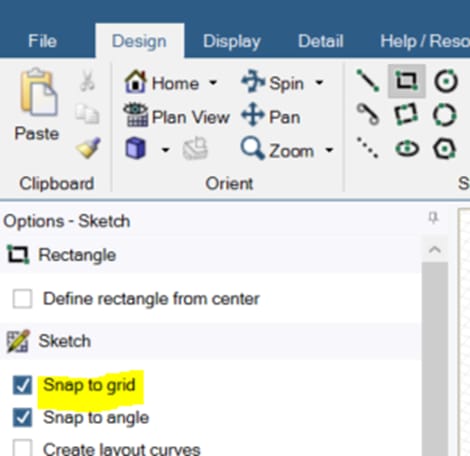Uncheck the Snap to angle checkbox
Screen dimensions: 470x456
22,417
